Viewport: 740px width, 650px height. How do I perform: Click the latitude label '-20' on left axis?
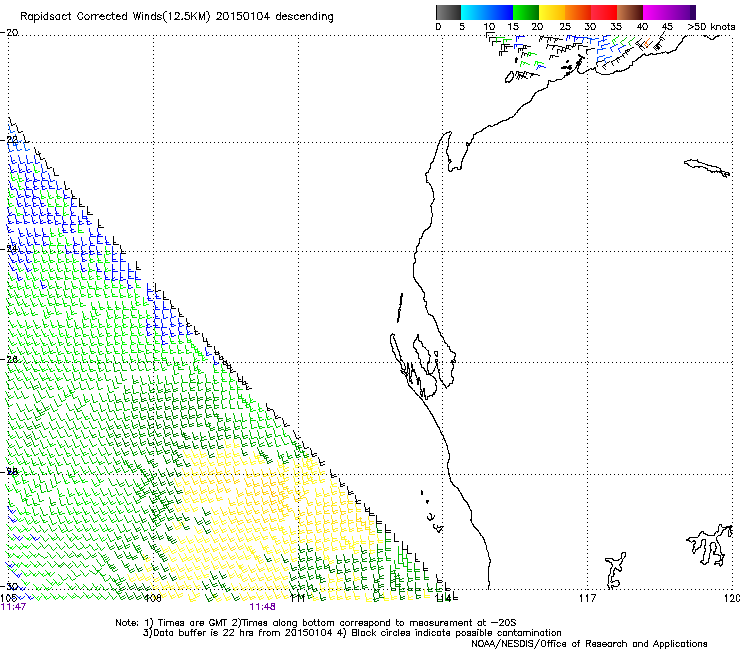tap(9, 33)
